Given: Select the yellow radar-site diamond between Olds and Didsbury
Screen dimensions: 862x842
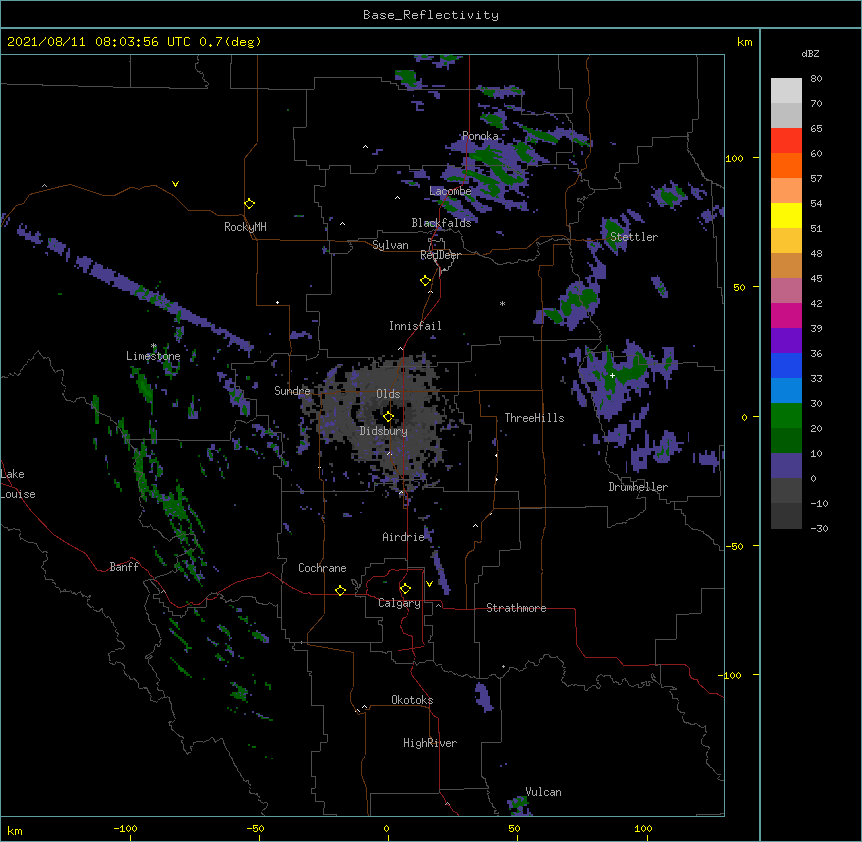Looking at the screenshot, I should point(389,416).
